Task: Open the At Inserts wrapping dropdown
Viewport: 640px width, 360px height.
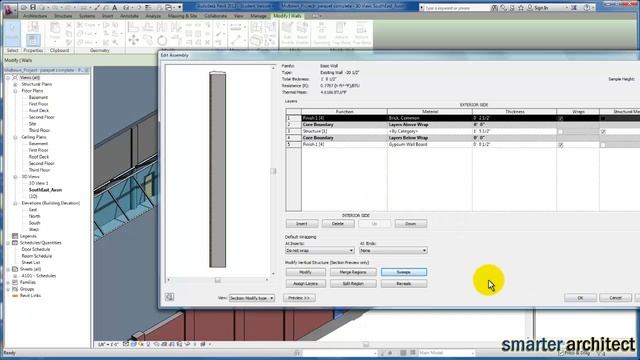Action: pos(320,250)
